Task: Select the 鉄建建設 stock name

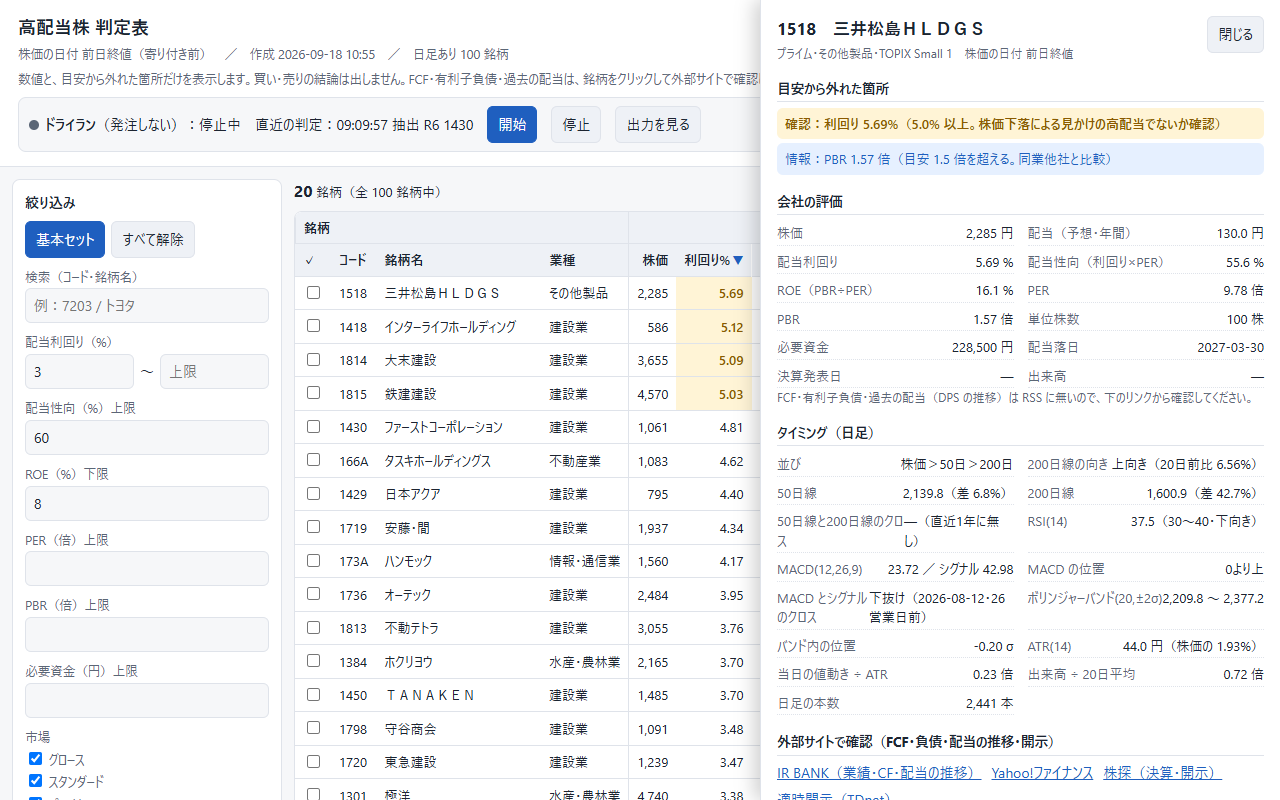Action: click(410, 394)
